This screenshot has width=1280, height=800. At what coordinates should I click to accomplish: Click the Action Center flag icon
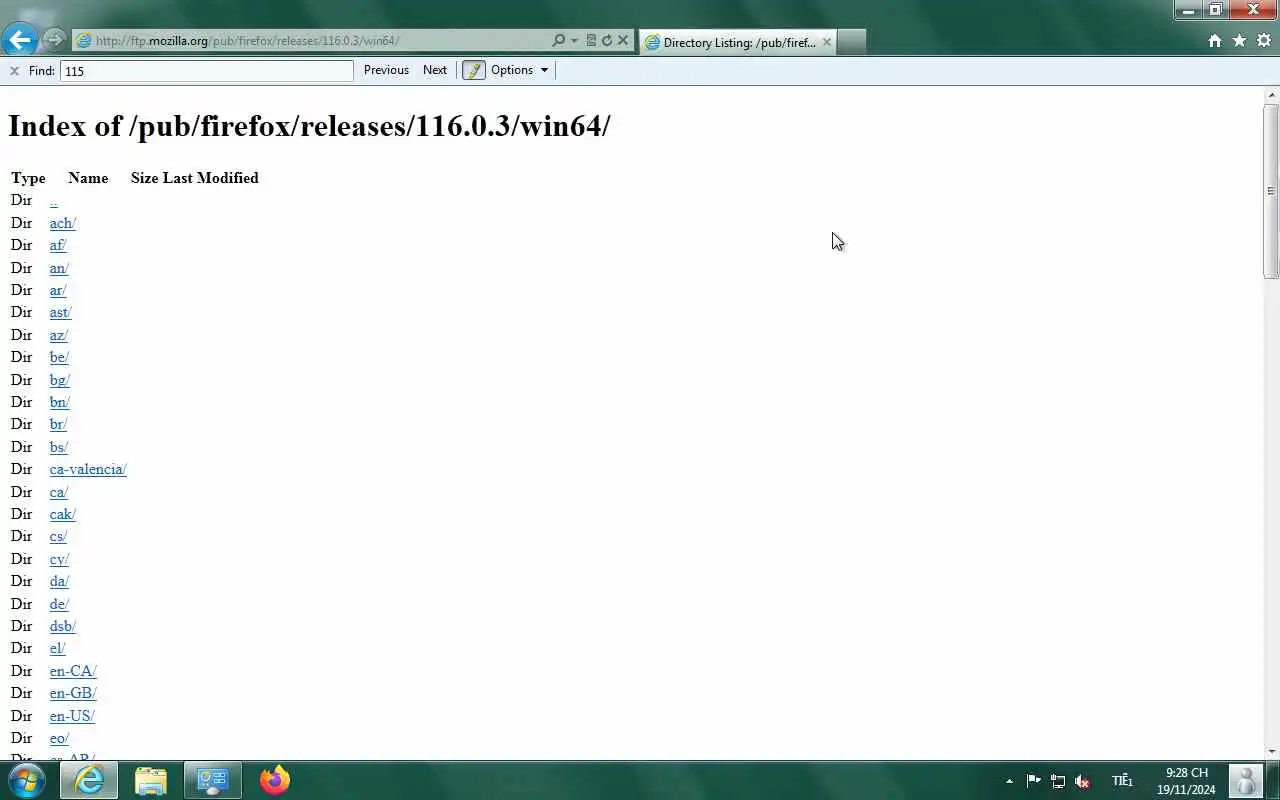point(1034,781)
